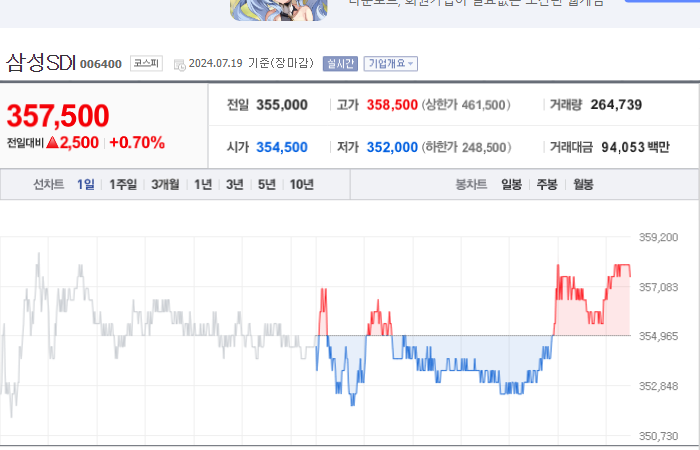Click the 봉차트 label
Image resolution: width=700 pixels, height=450 pixels.
pyautogui.click(x=471, y=184)
